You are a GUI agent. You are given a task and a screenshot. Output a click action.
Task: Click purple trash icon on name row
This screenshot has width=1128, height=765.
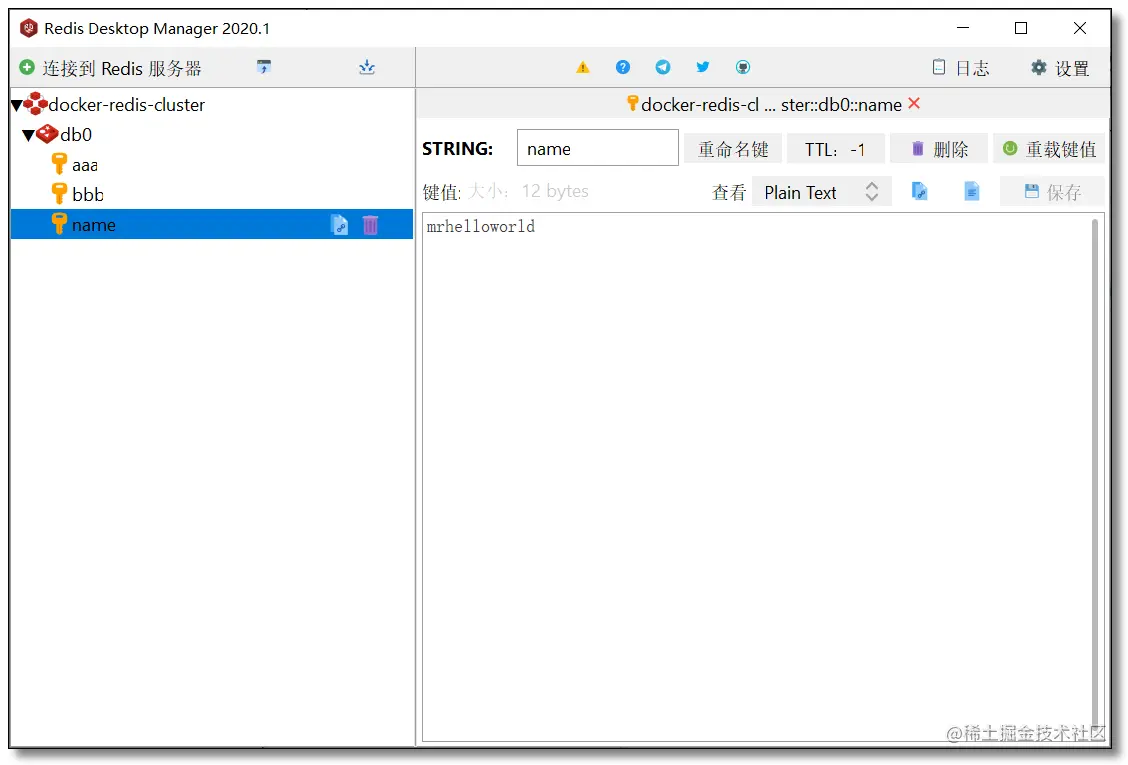370,225
